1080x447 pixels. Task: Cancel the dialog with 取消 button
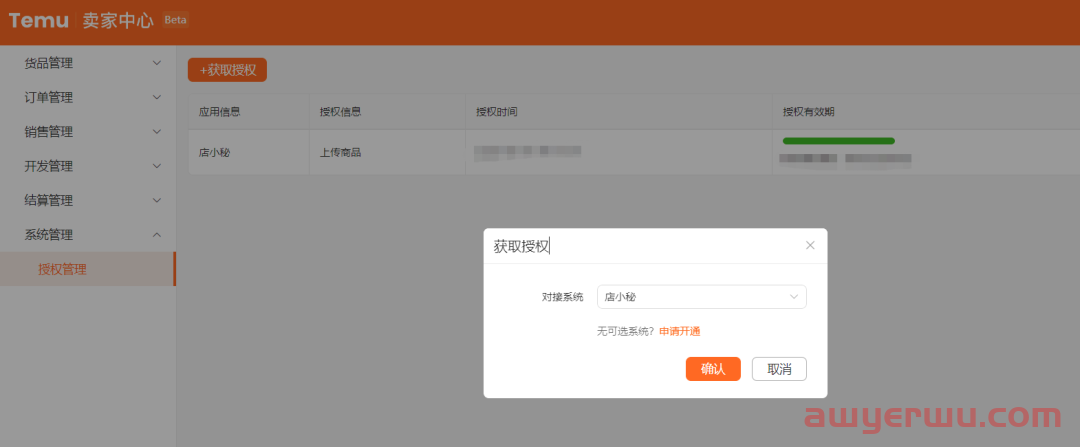(x=779, y=368)
